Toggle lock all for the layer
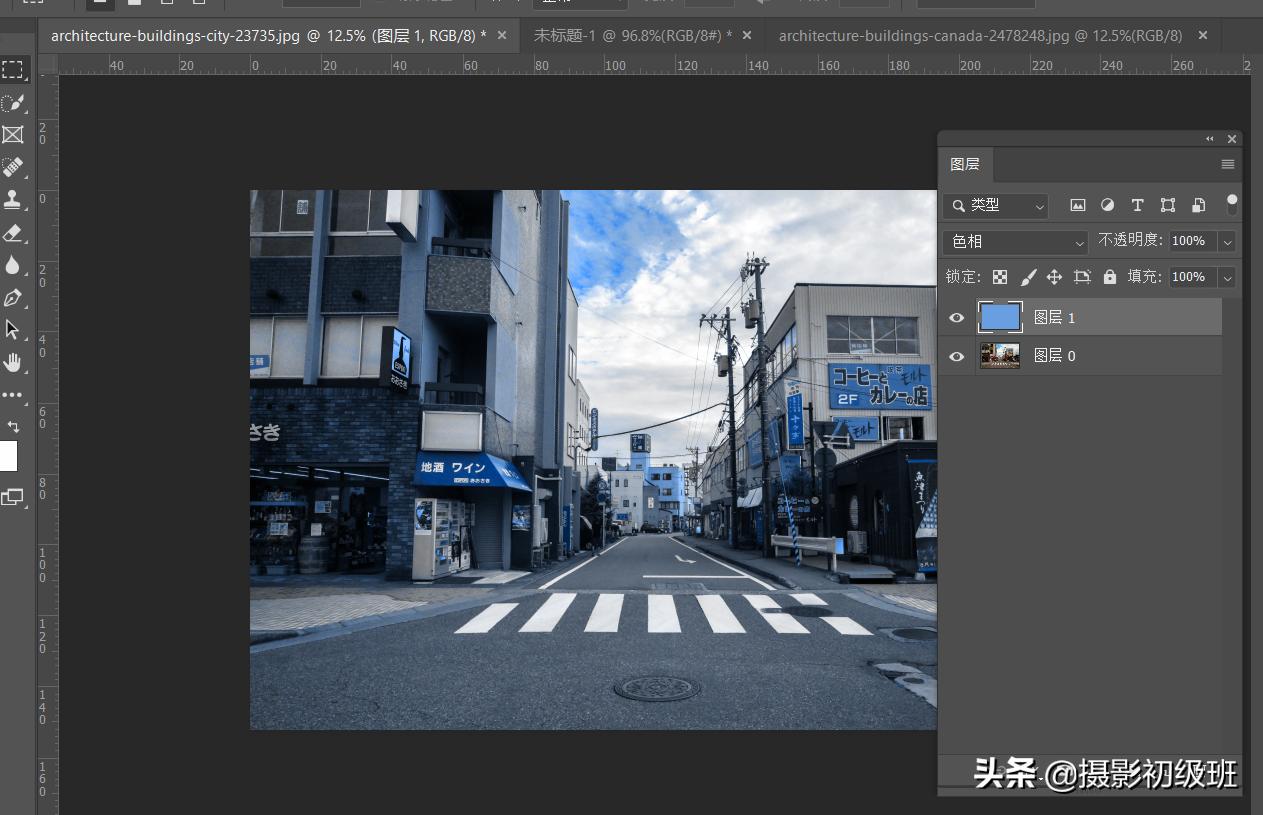Image resolution: width=1263 pixels, height=815 pixels. point(1109,277)
